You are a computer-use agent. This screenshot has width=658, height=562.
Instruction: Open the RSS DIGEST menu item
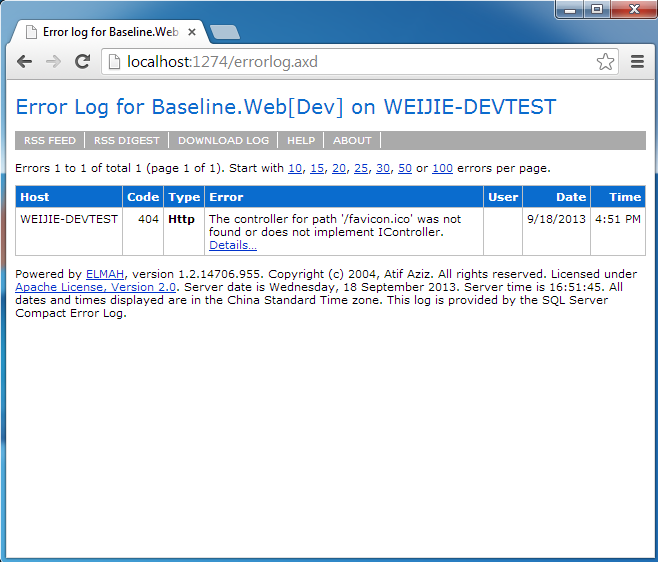point(127,140)
